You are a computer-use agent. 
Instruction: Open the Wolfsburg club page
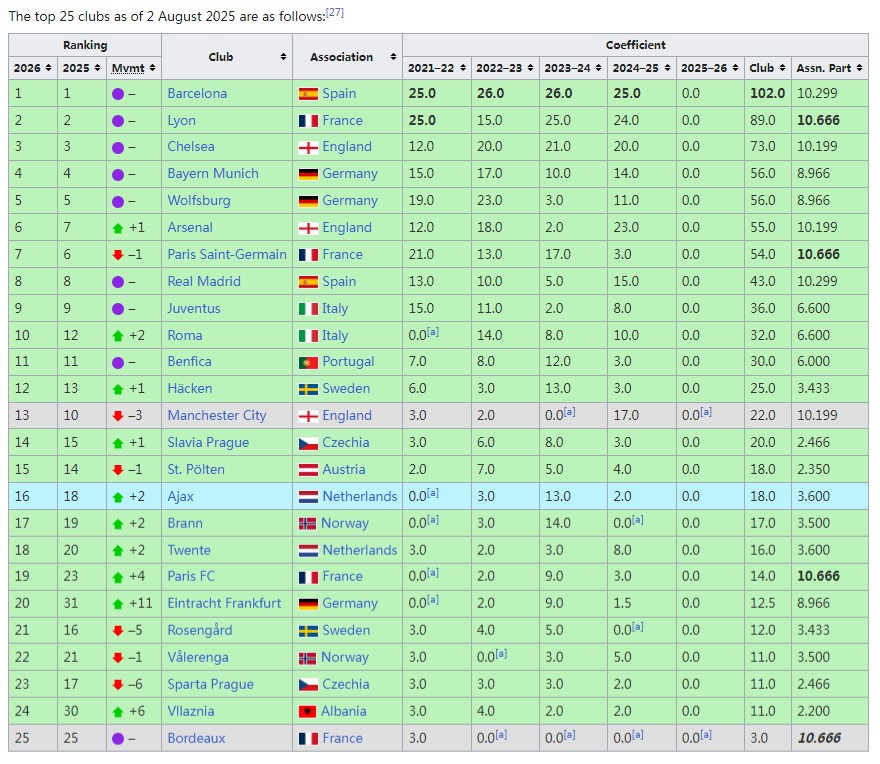point(199,200)
